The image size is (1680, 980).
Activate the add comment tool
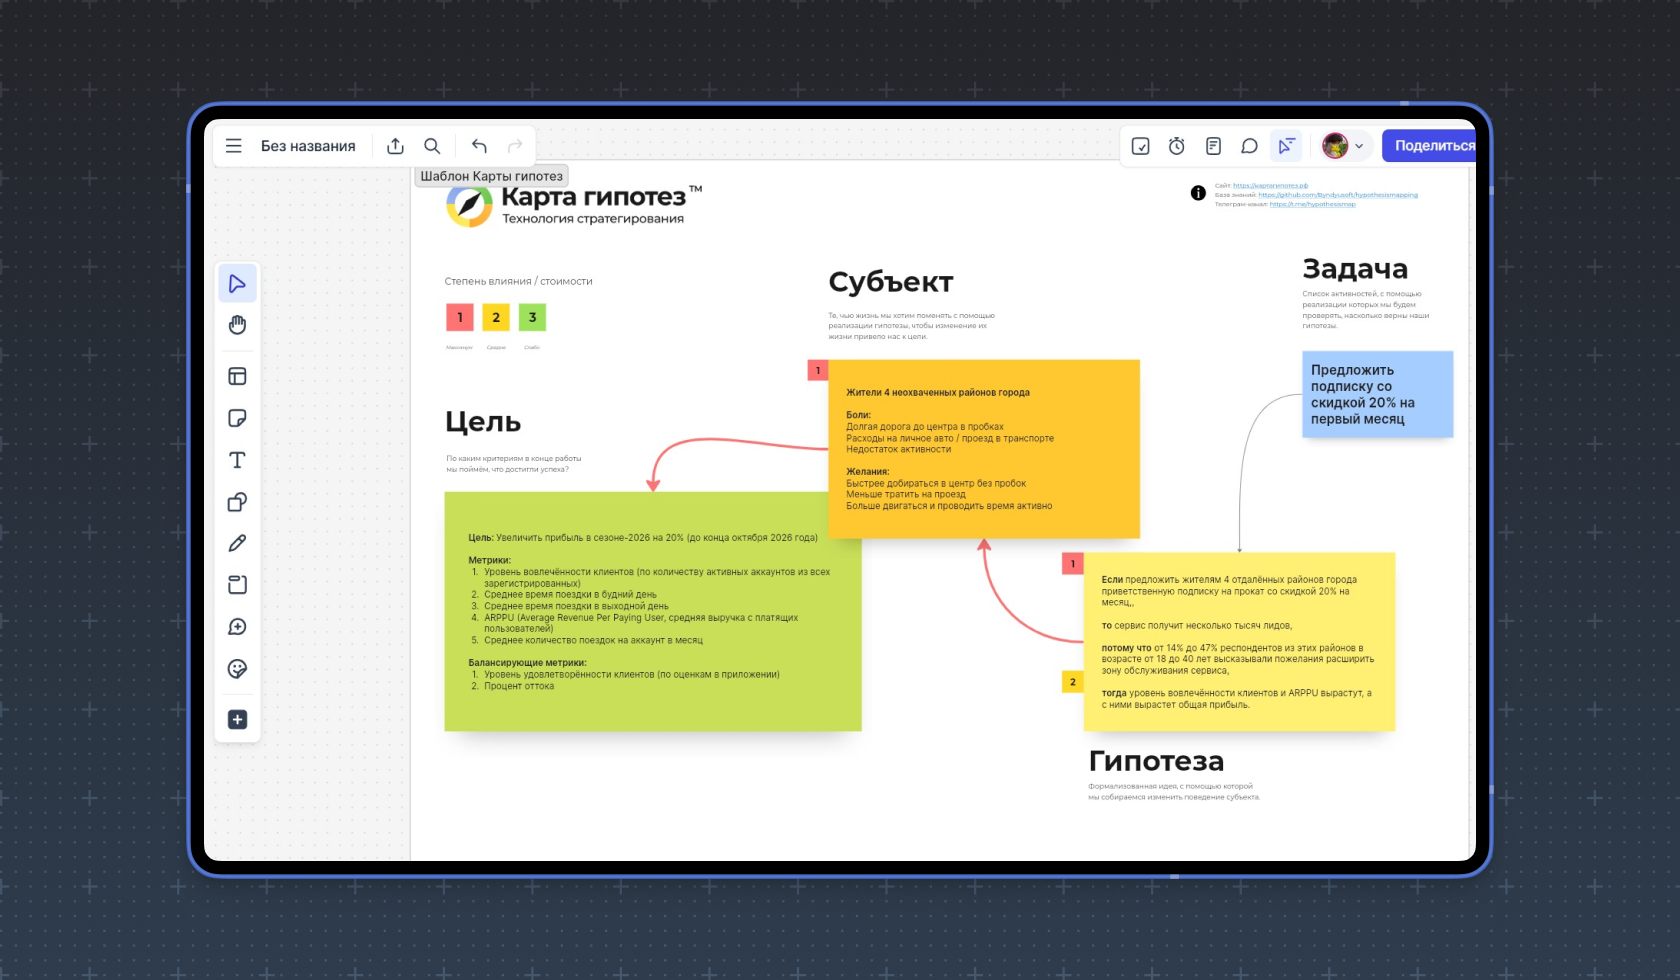[237, 627]
